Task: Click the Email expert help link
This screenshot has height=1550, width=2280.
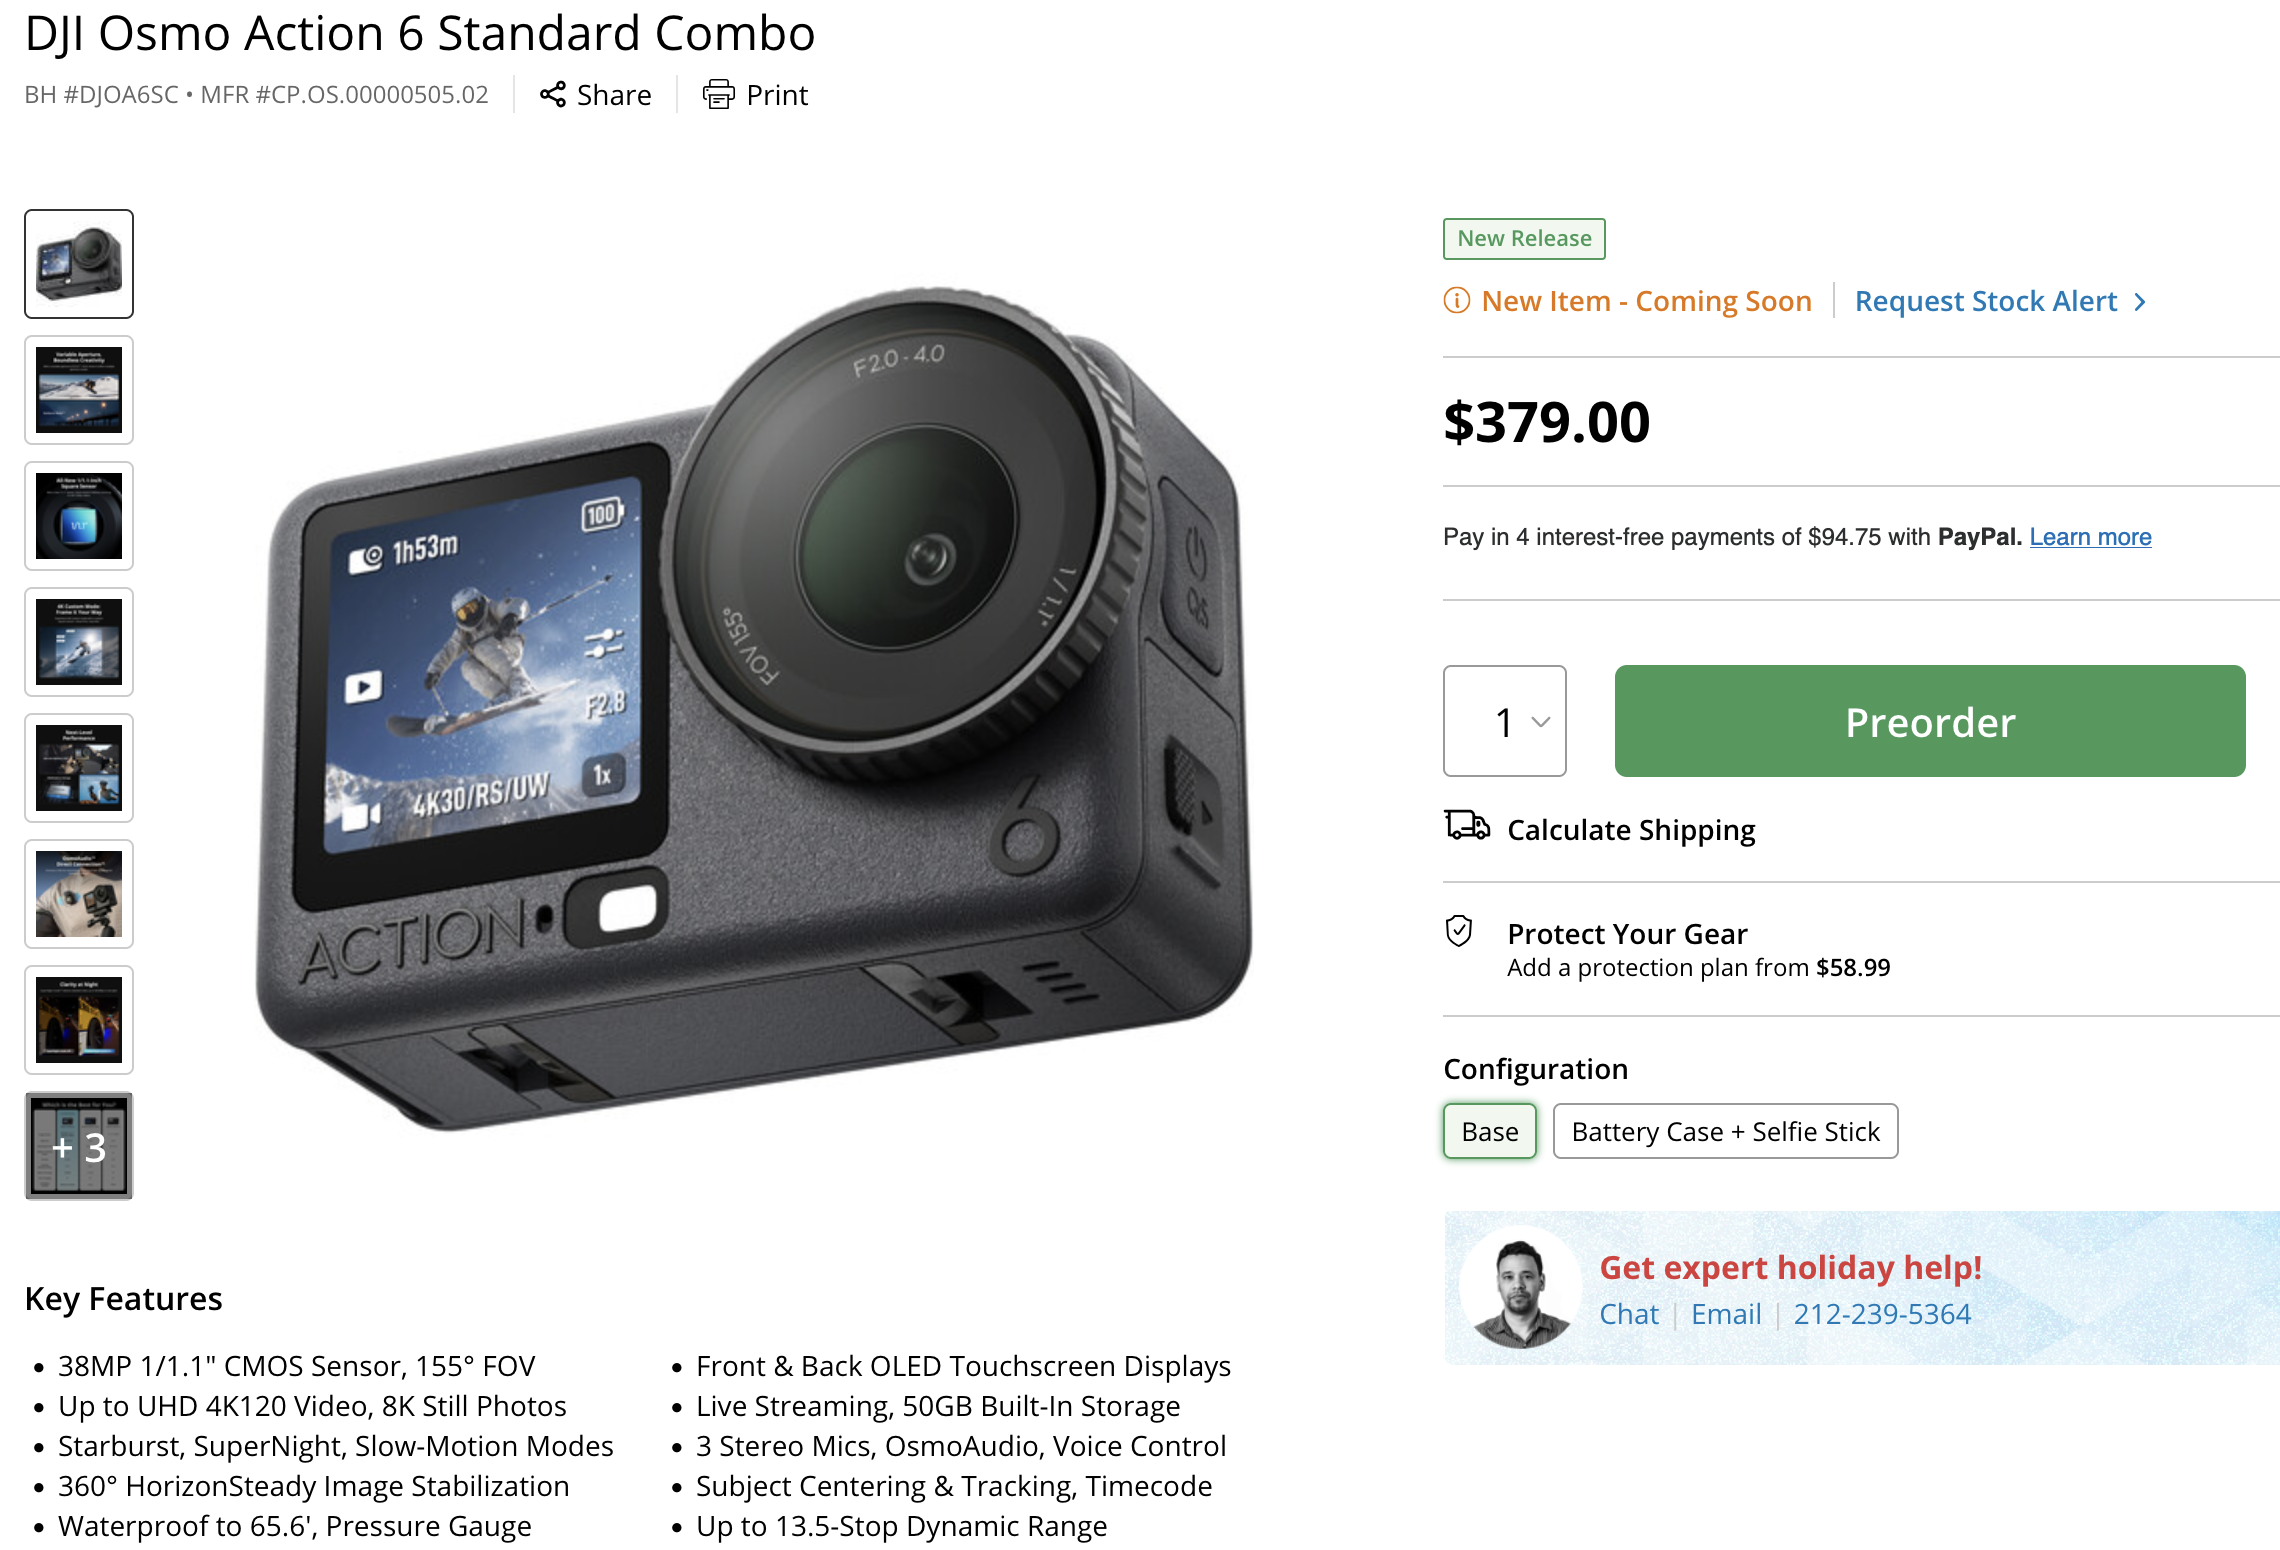Action: coord(1726,1314)
